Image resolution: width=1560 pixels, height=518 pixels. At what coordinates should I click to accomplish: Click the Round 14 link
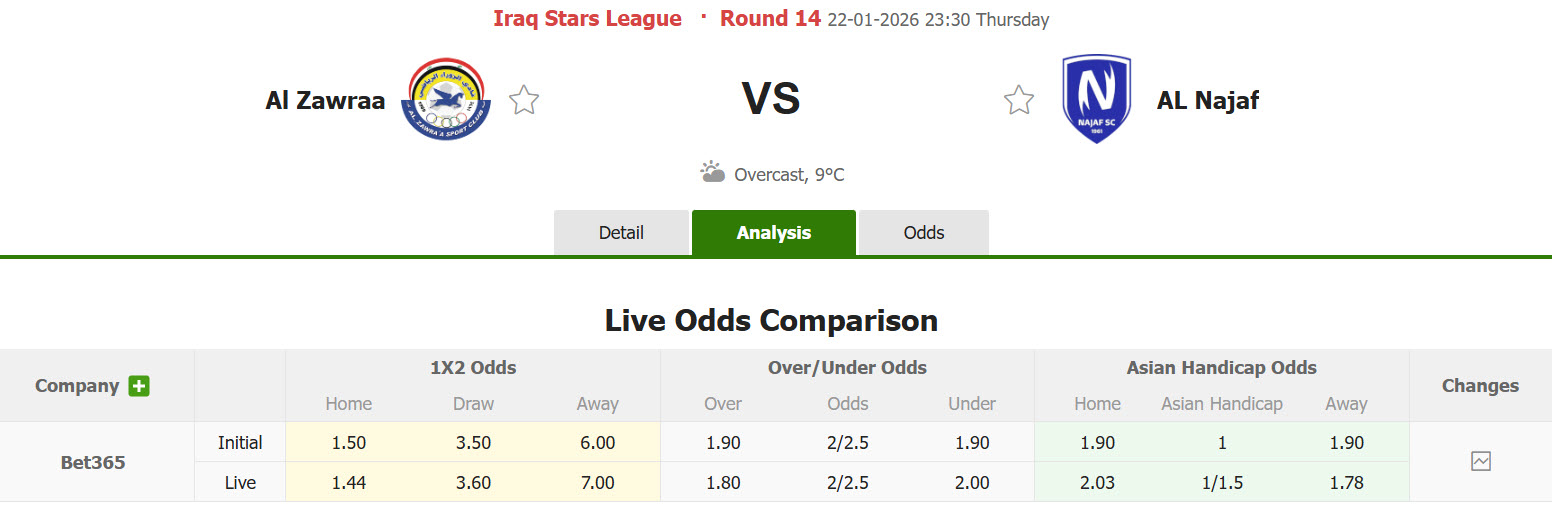770,19
